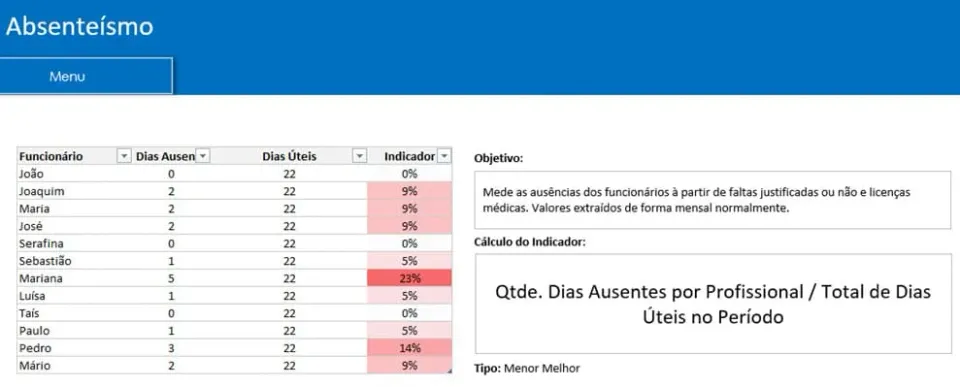Click the table resize handle by Mário's indicator
Screen dimensions: 960x387
pos(449,371)
